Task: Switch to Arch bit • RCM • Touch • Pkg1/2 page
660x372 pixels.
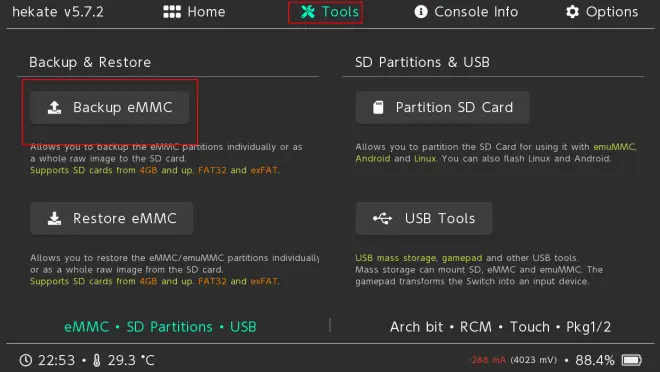Action: click(x=500, y=327)
